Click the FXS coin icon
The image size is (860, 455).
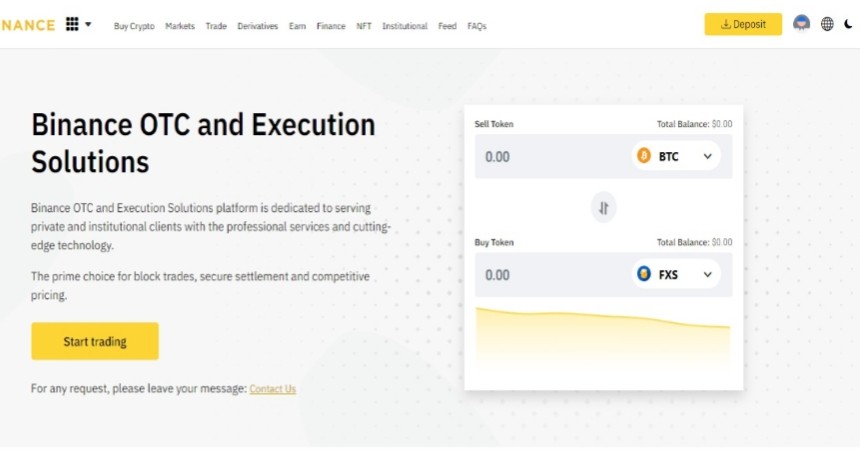[x=643, y=274]
